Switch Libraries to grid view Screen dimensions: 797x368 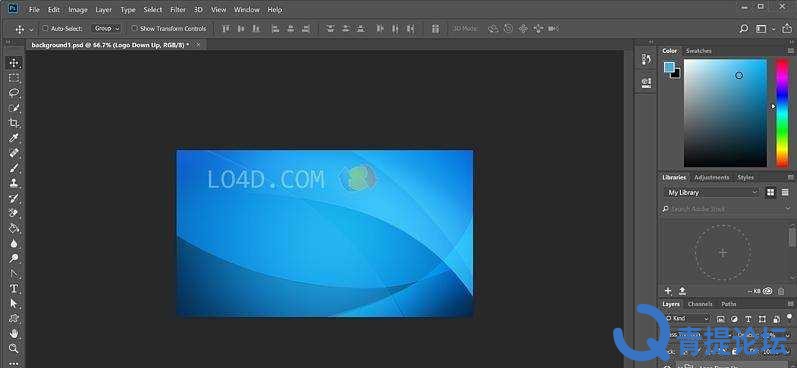tap(771, 192)
